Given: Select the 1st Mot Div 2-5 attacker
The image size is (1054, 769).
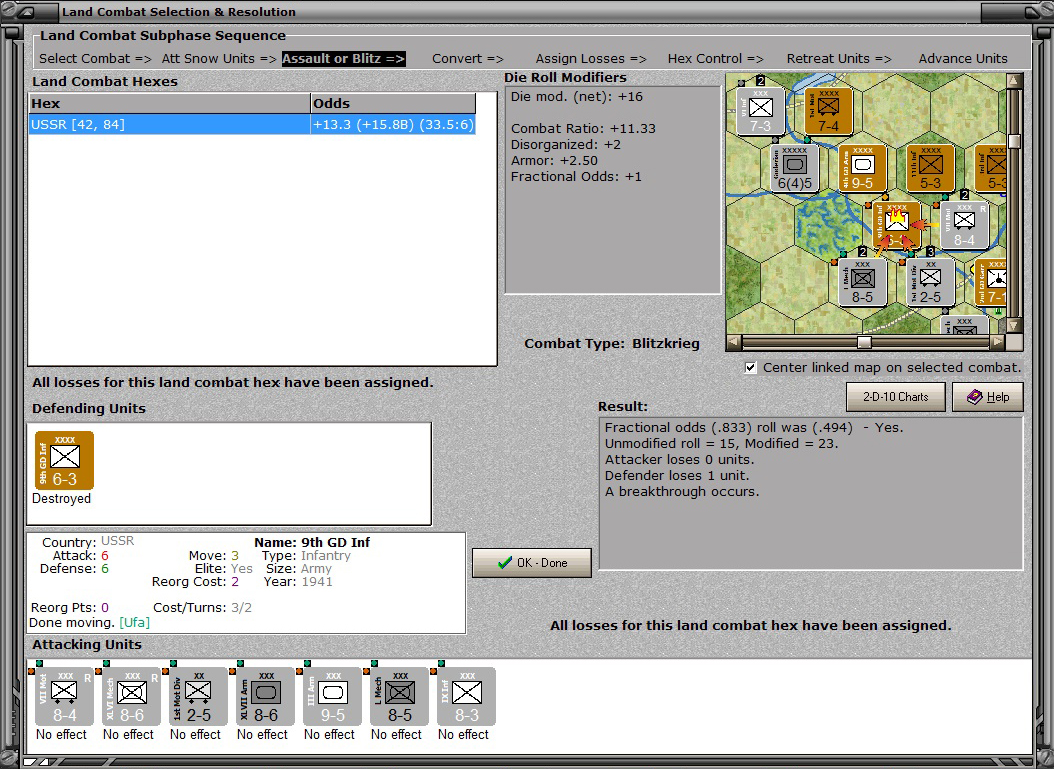Looking at the screenshot, I should (x=198, y=696).
